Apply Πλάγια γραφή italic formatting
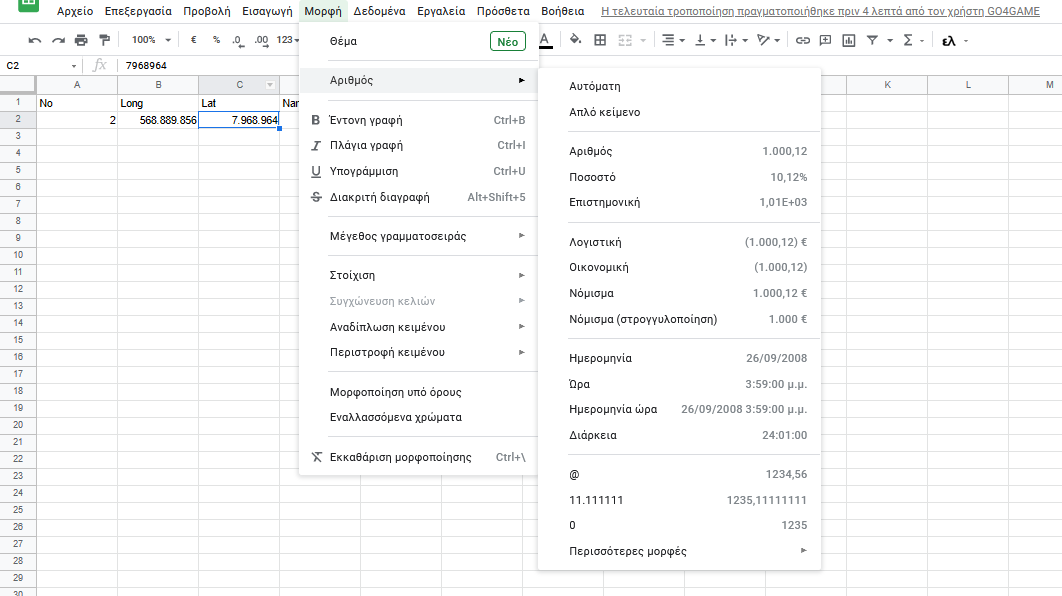Screen dimensions: 1062x596 point(419,145)
